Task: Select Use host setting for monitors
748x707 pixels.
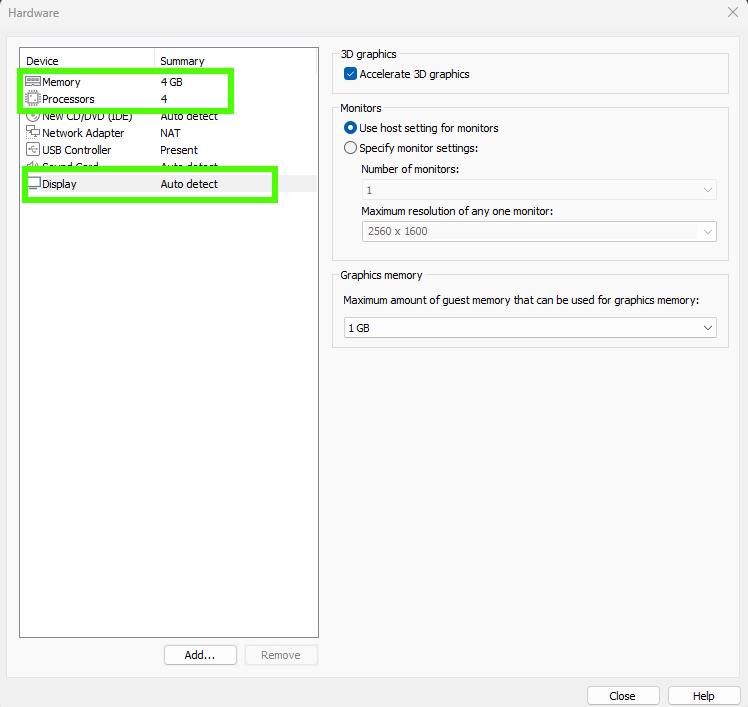Action: 350,128
